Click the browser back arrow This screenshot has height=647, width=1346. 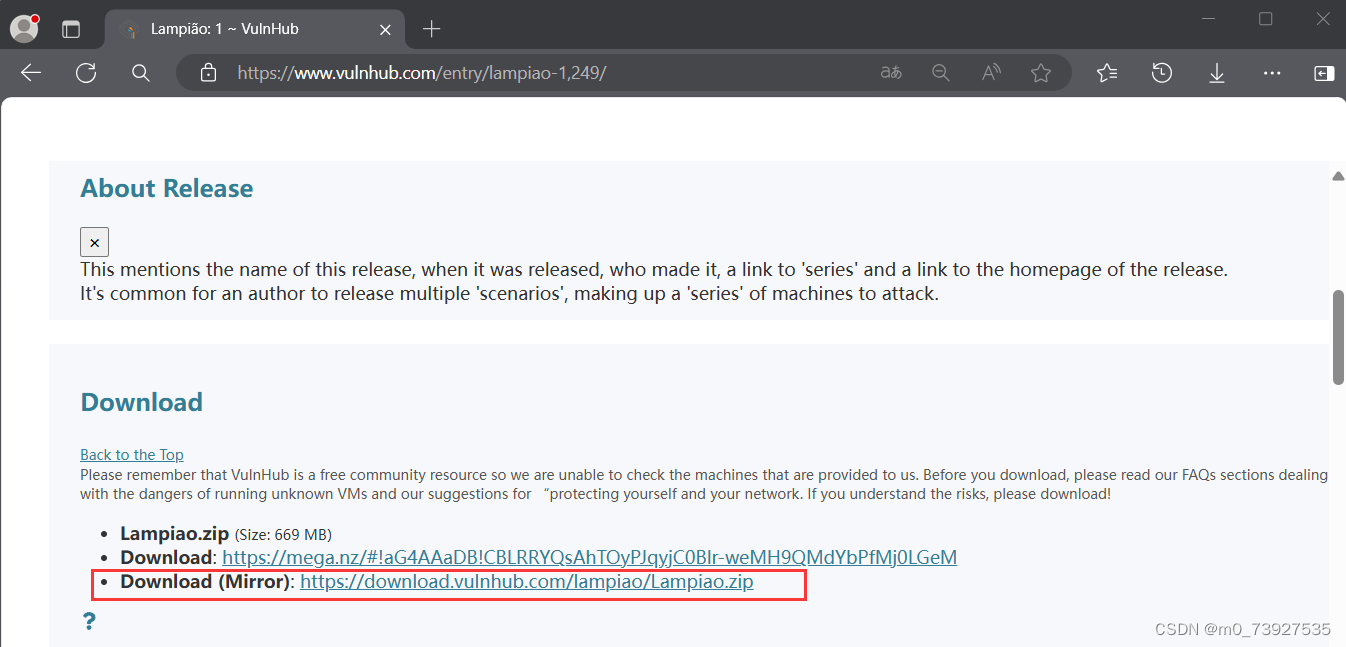[x=30, y=72]
